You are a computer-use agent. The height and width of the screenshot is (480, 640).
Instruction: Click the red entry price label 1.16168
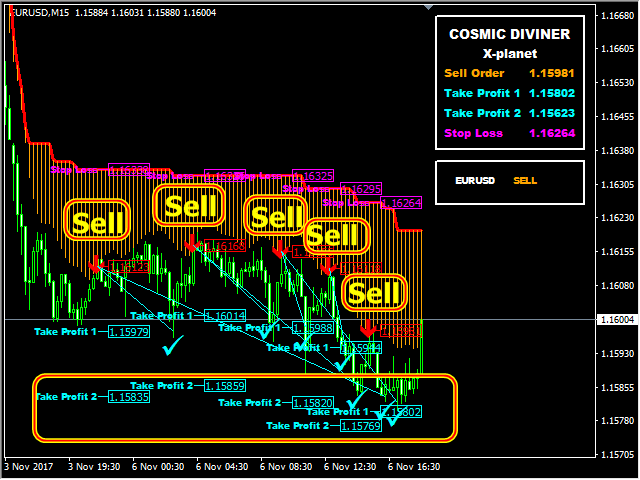click(225, 246)
